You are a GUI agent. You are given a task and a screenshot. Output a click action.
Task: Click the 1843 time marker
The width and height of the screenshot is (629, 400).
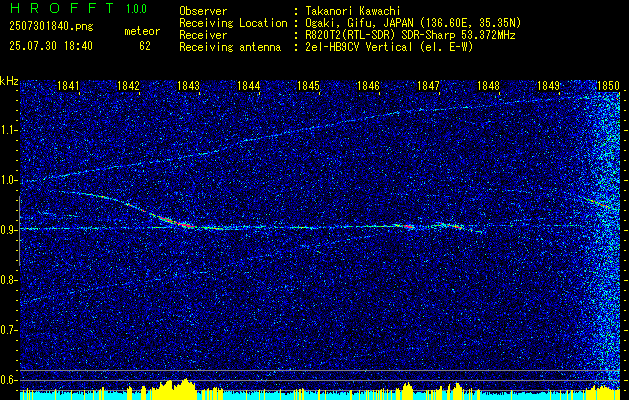pos(189,85)
